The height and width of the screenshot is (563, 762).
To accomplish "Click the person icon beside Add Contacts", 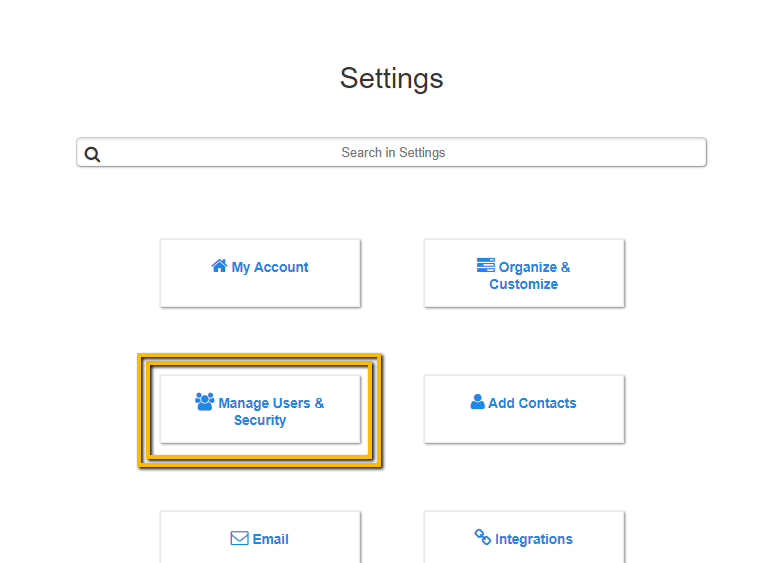I will (x=477, y=402).
